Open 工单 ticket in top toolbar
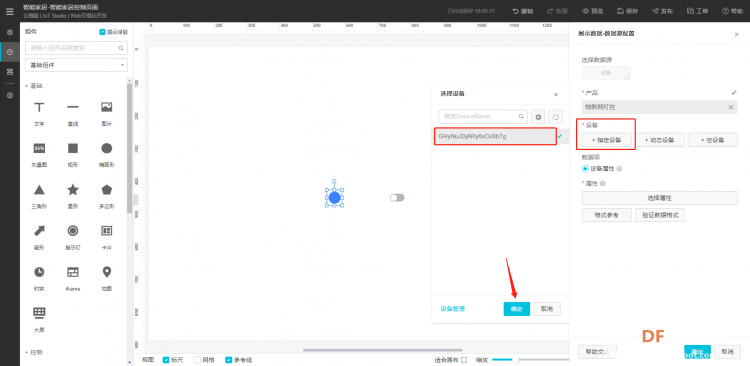The width and height of the screenshot is (750, 366). click(698, 11)
